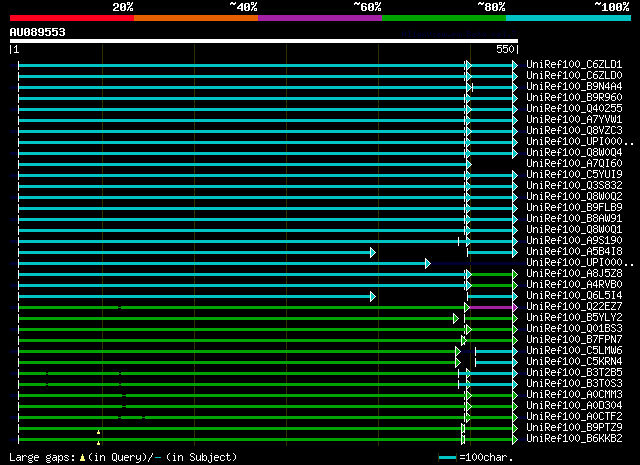Select hit UniRef100_A7QI60
This screenshot has width=640, height=465.
click(x=574, y=164)
